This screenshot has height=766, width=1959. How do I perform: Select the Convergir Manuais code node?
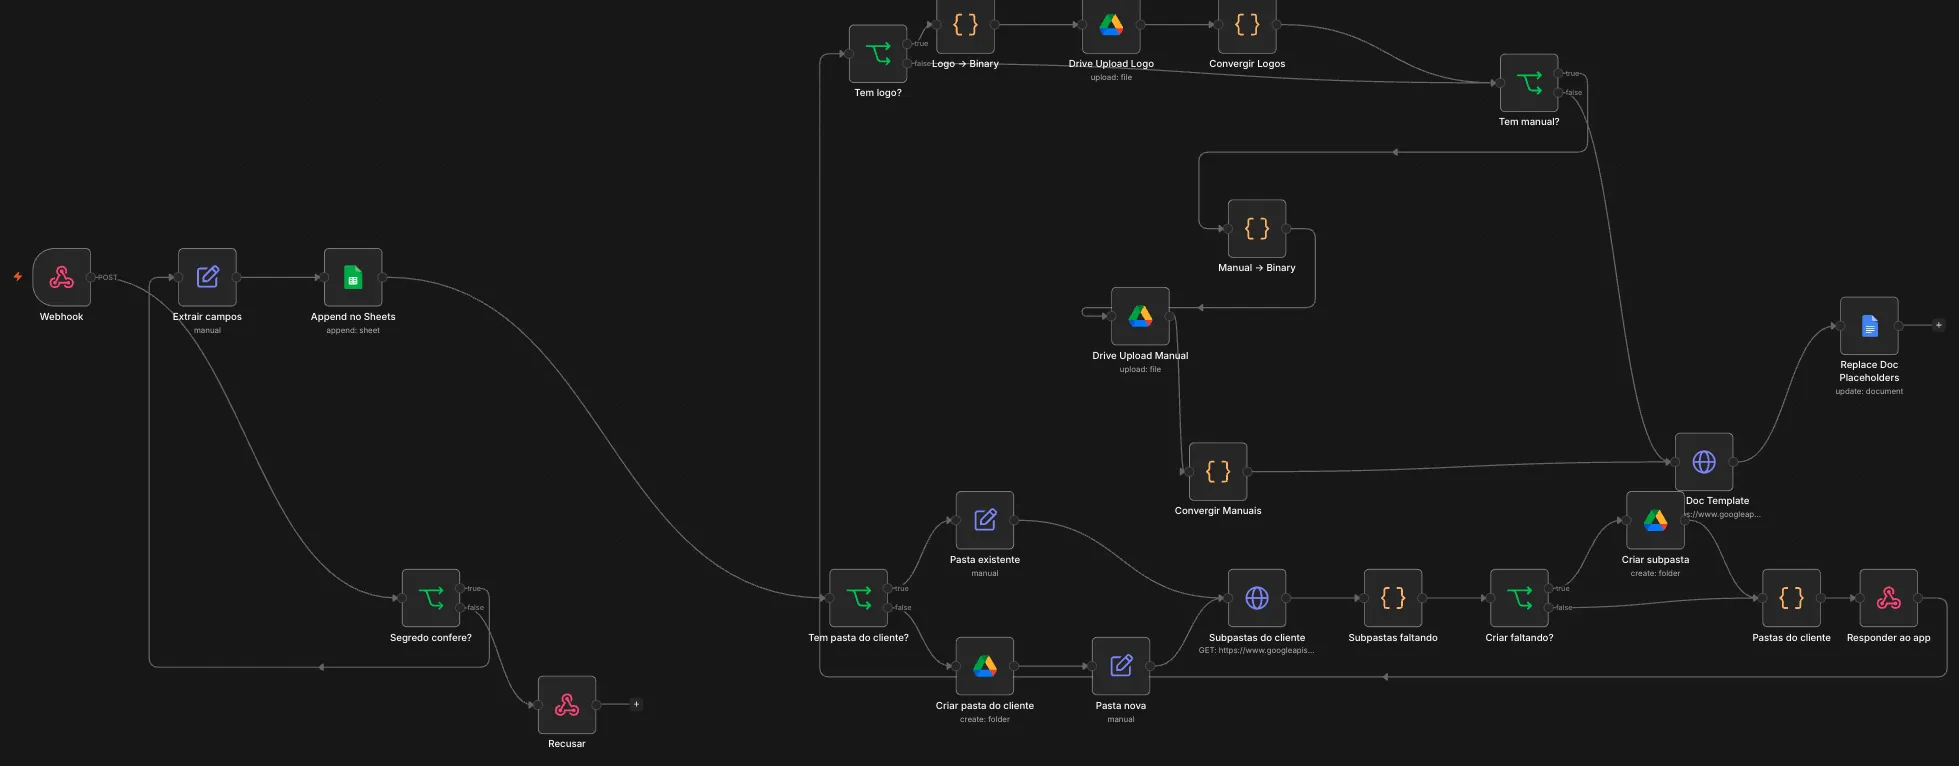[1218, 471]
